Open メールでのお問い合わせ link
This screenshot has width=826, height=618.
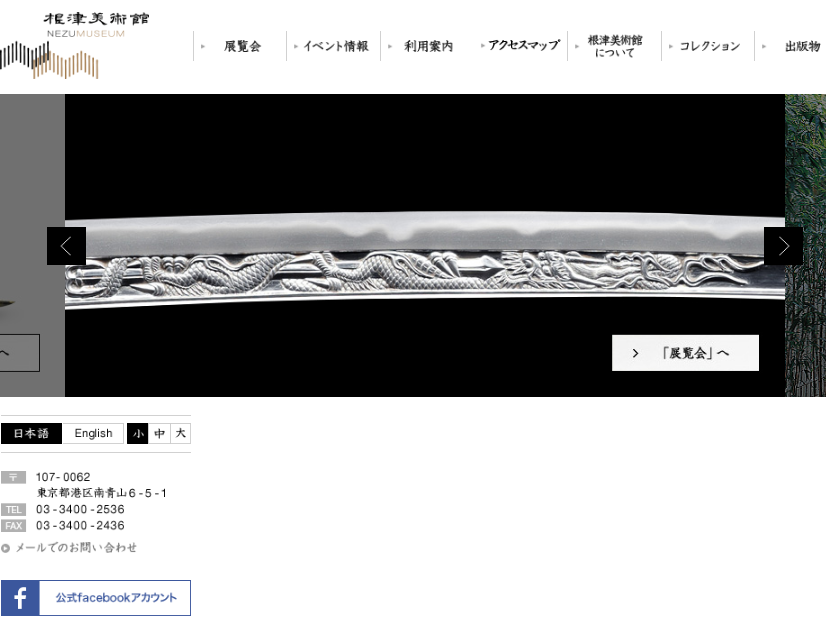pyautogui.click(x=76, y=548)
